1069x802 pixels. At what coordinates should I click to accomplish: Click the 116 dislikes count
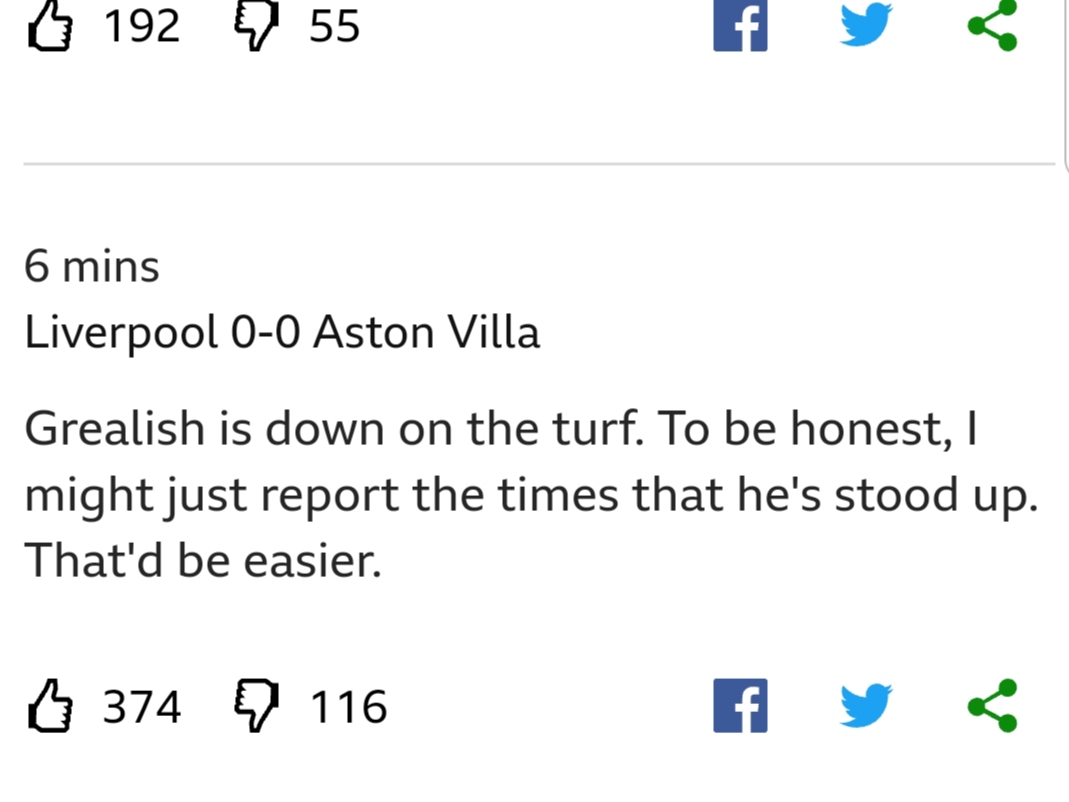click(x=348, y=707)
